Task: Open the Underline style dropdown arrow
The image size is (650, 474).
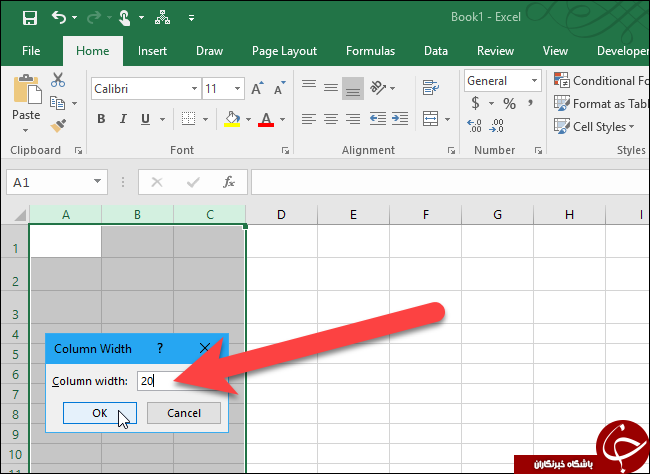Action: pyautogui.click(x=162, y=119)
